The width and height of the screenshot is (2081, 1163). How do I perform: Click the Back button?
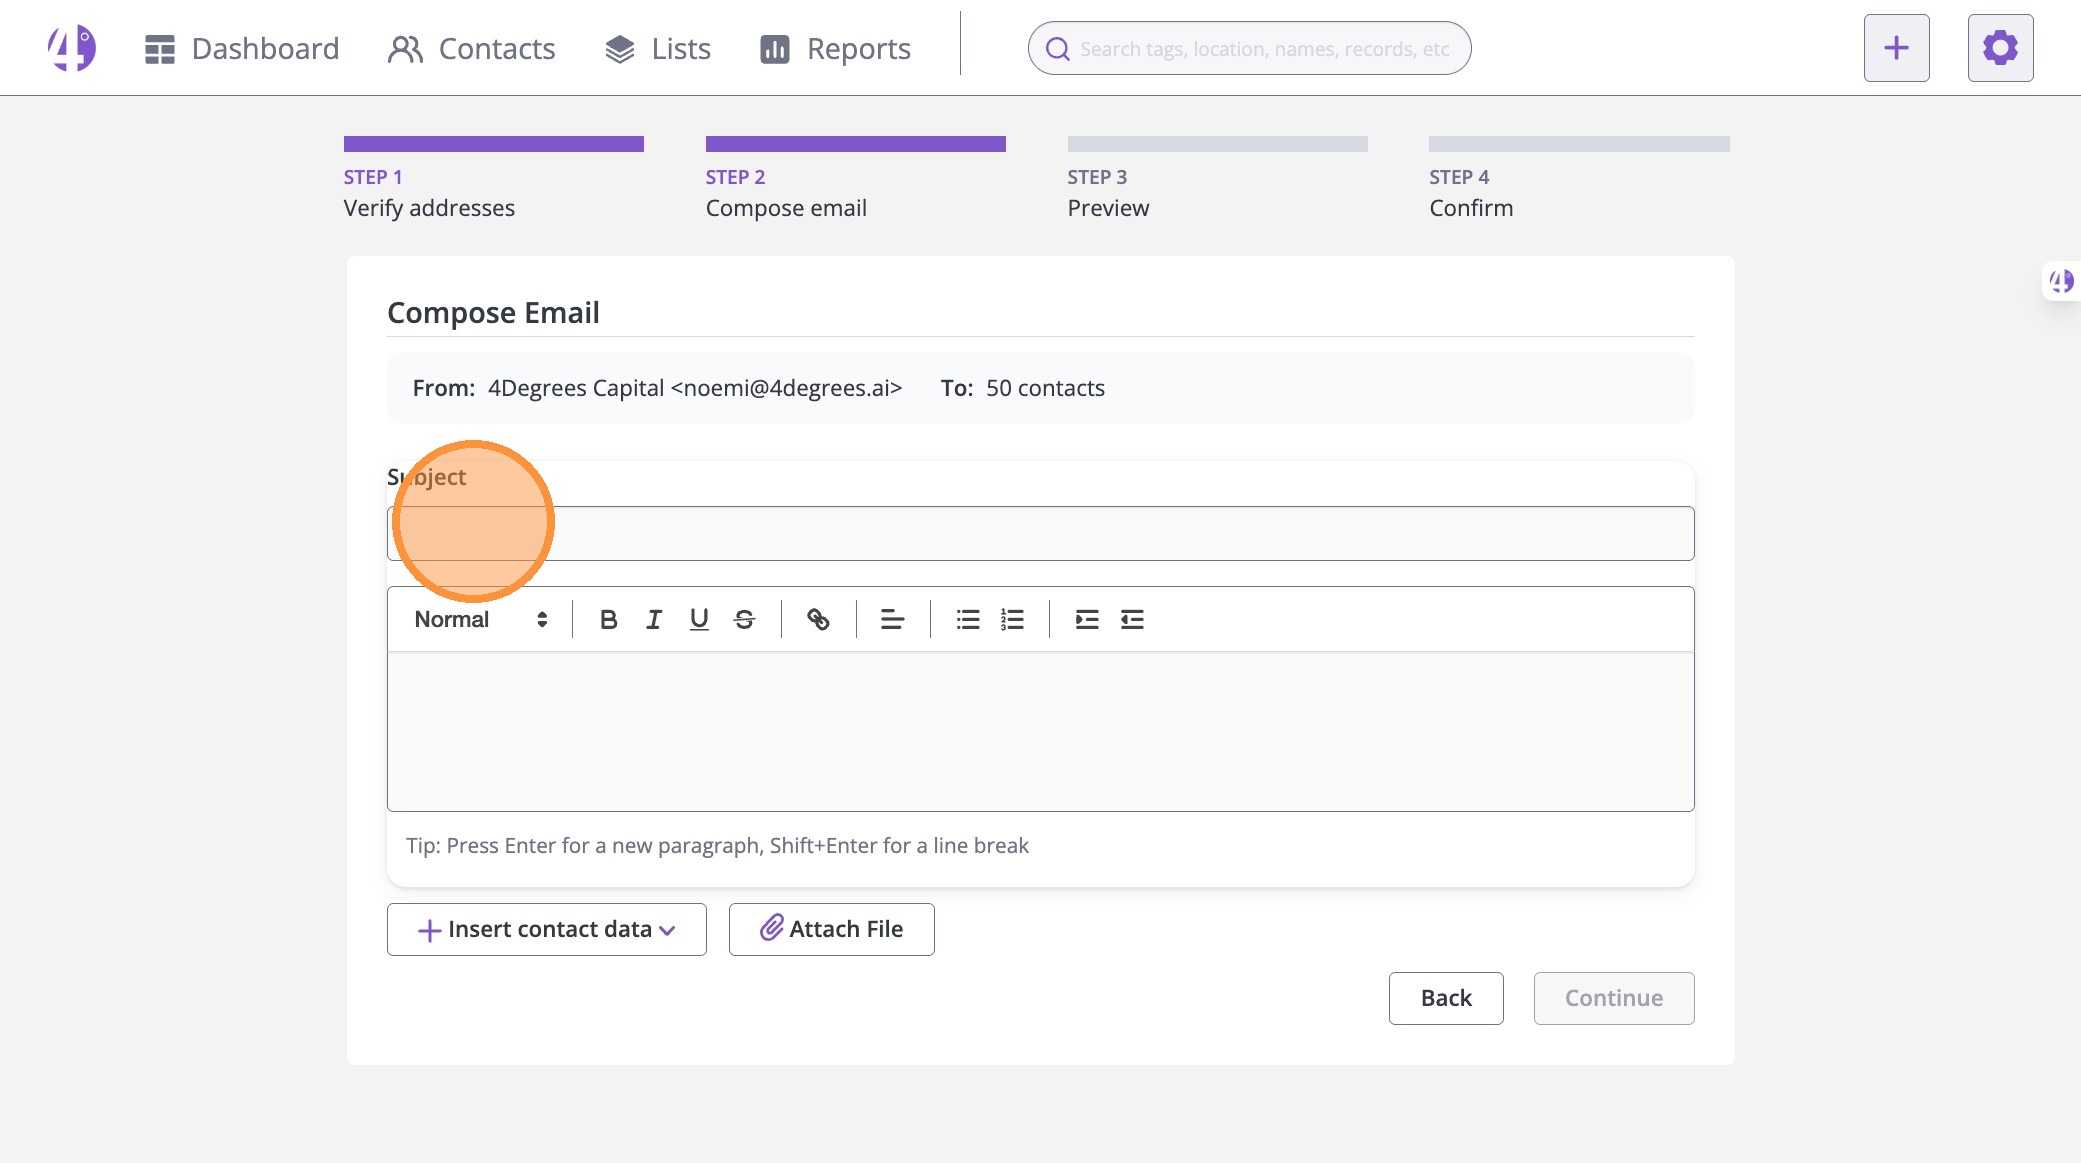pos(1445,998)
